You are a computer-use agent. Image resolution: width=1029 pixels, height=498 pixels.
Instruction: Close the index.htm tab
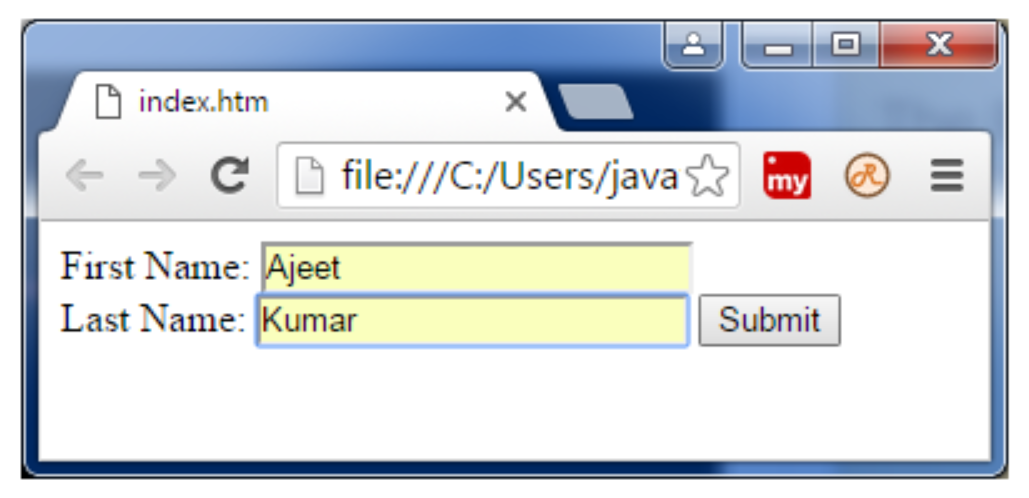[x=515, y=102]
